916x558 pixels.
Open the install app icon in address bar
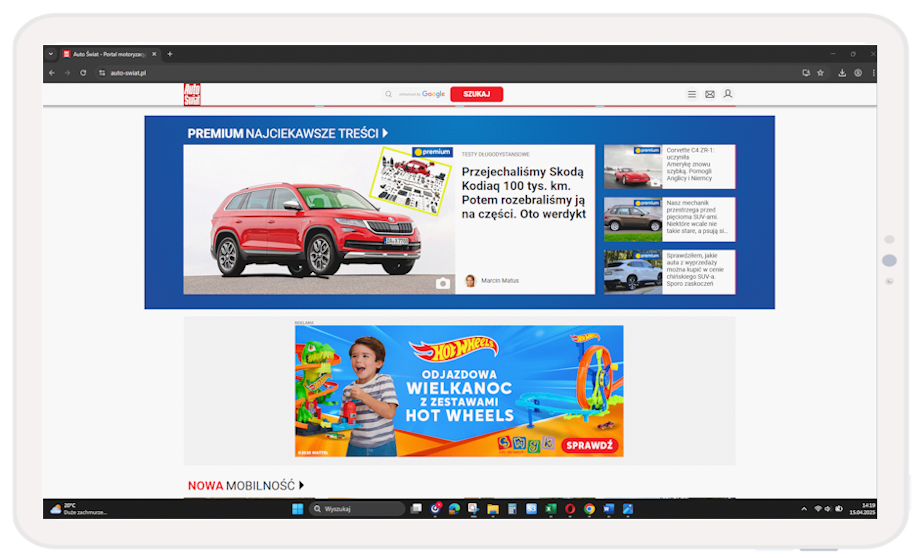[x=806, y=73]
